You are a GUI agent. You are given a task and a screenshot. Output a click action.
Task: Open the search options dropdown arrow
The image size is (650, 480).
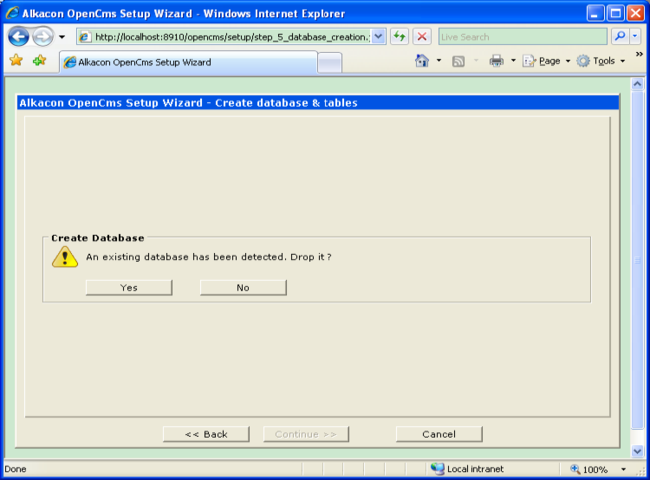(x=635, y=37)
